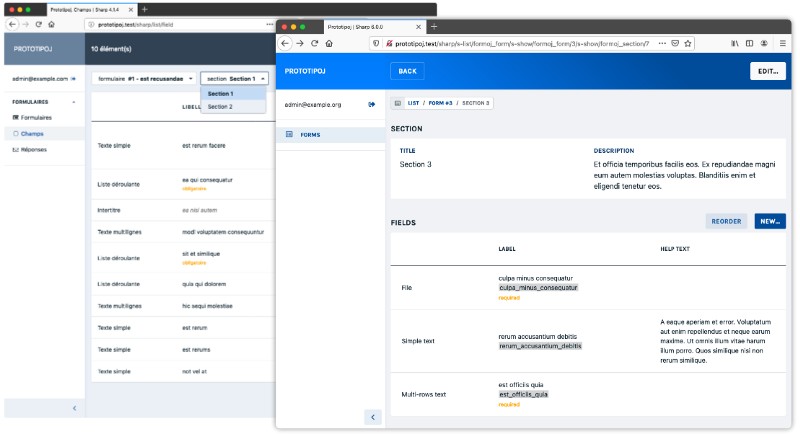Click the breadcrumb list icon before LIST
The height and width of the screenshot is (436, 800).
[398, 103]
